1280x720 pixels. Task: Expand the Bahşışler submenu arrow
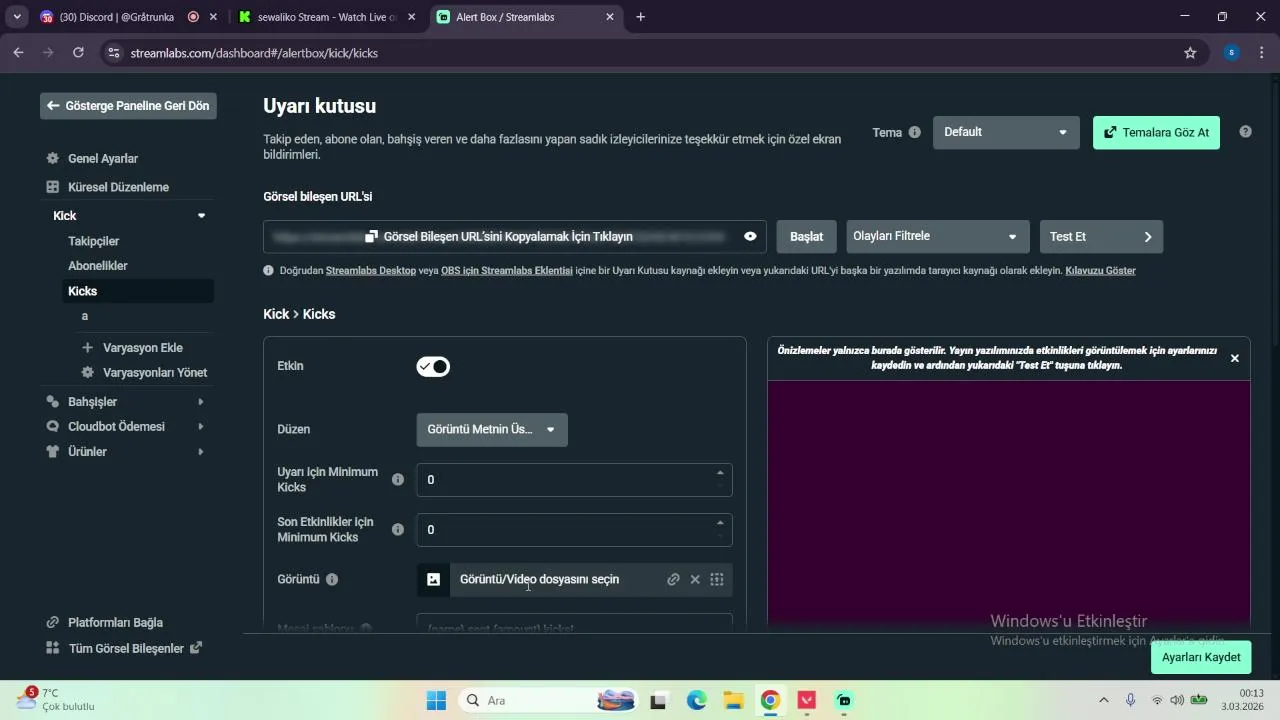[x=201, y=402]
